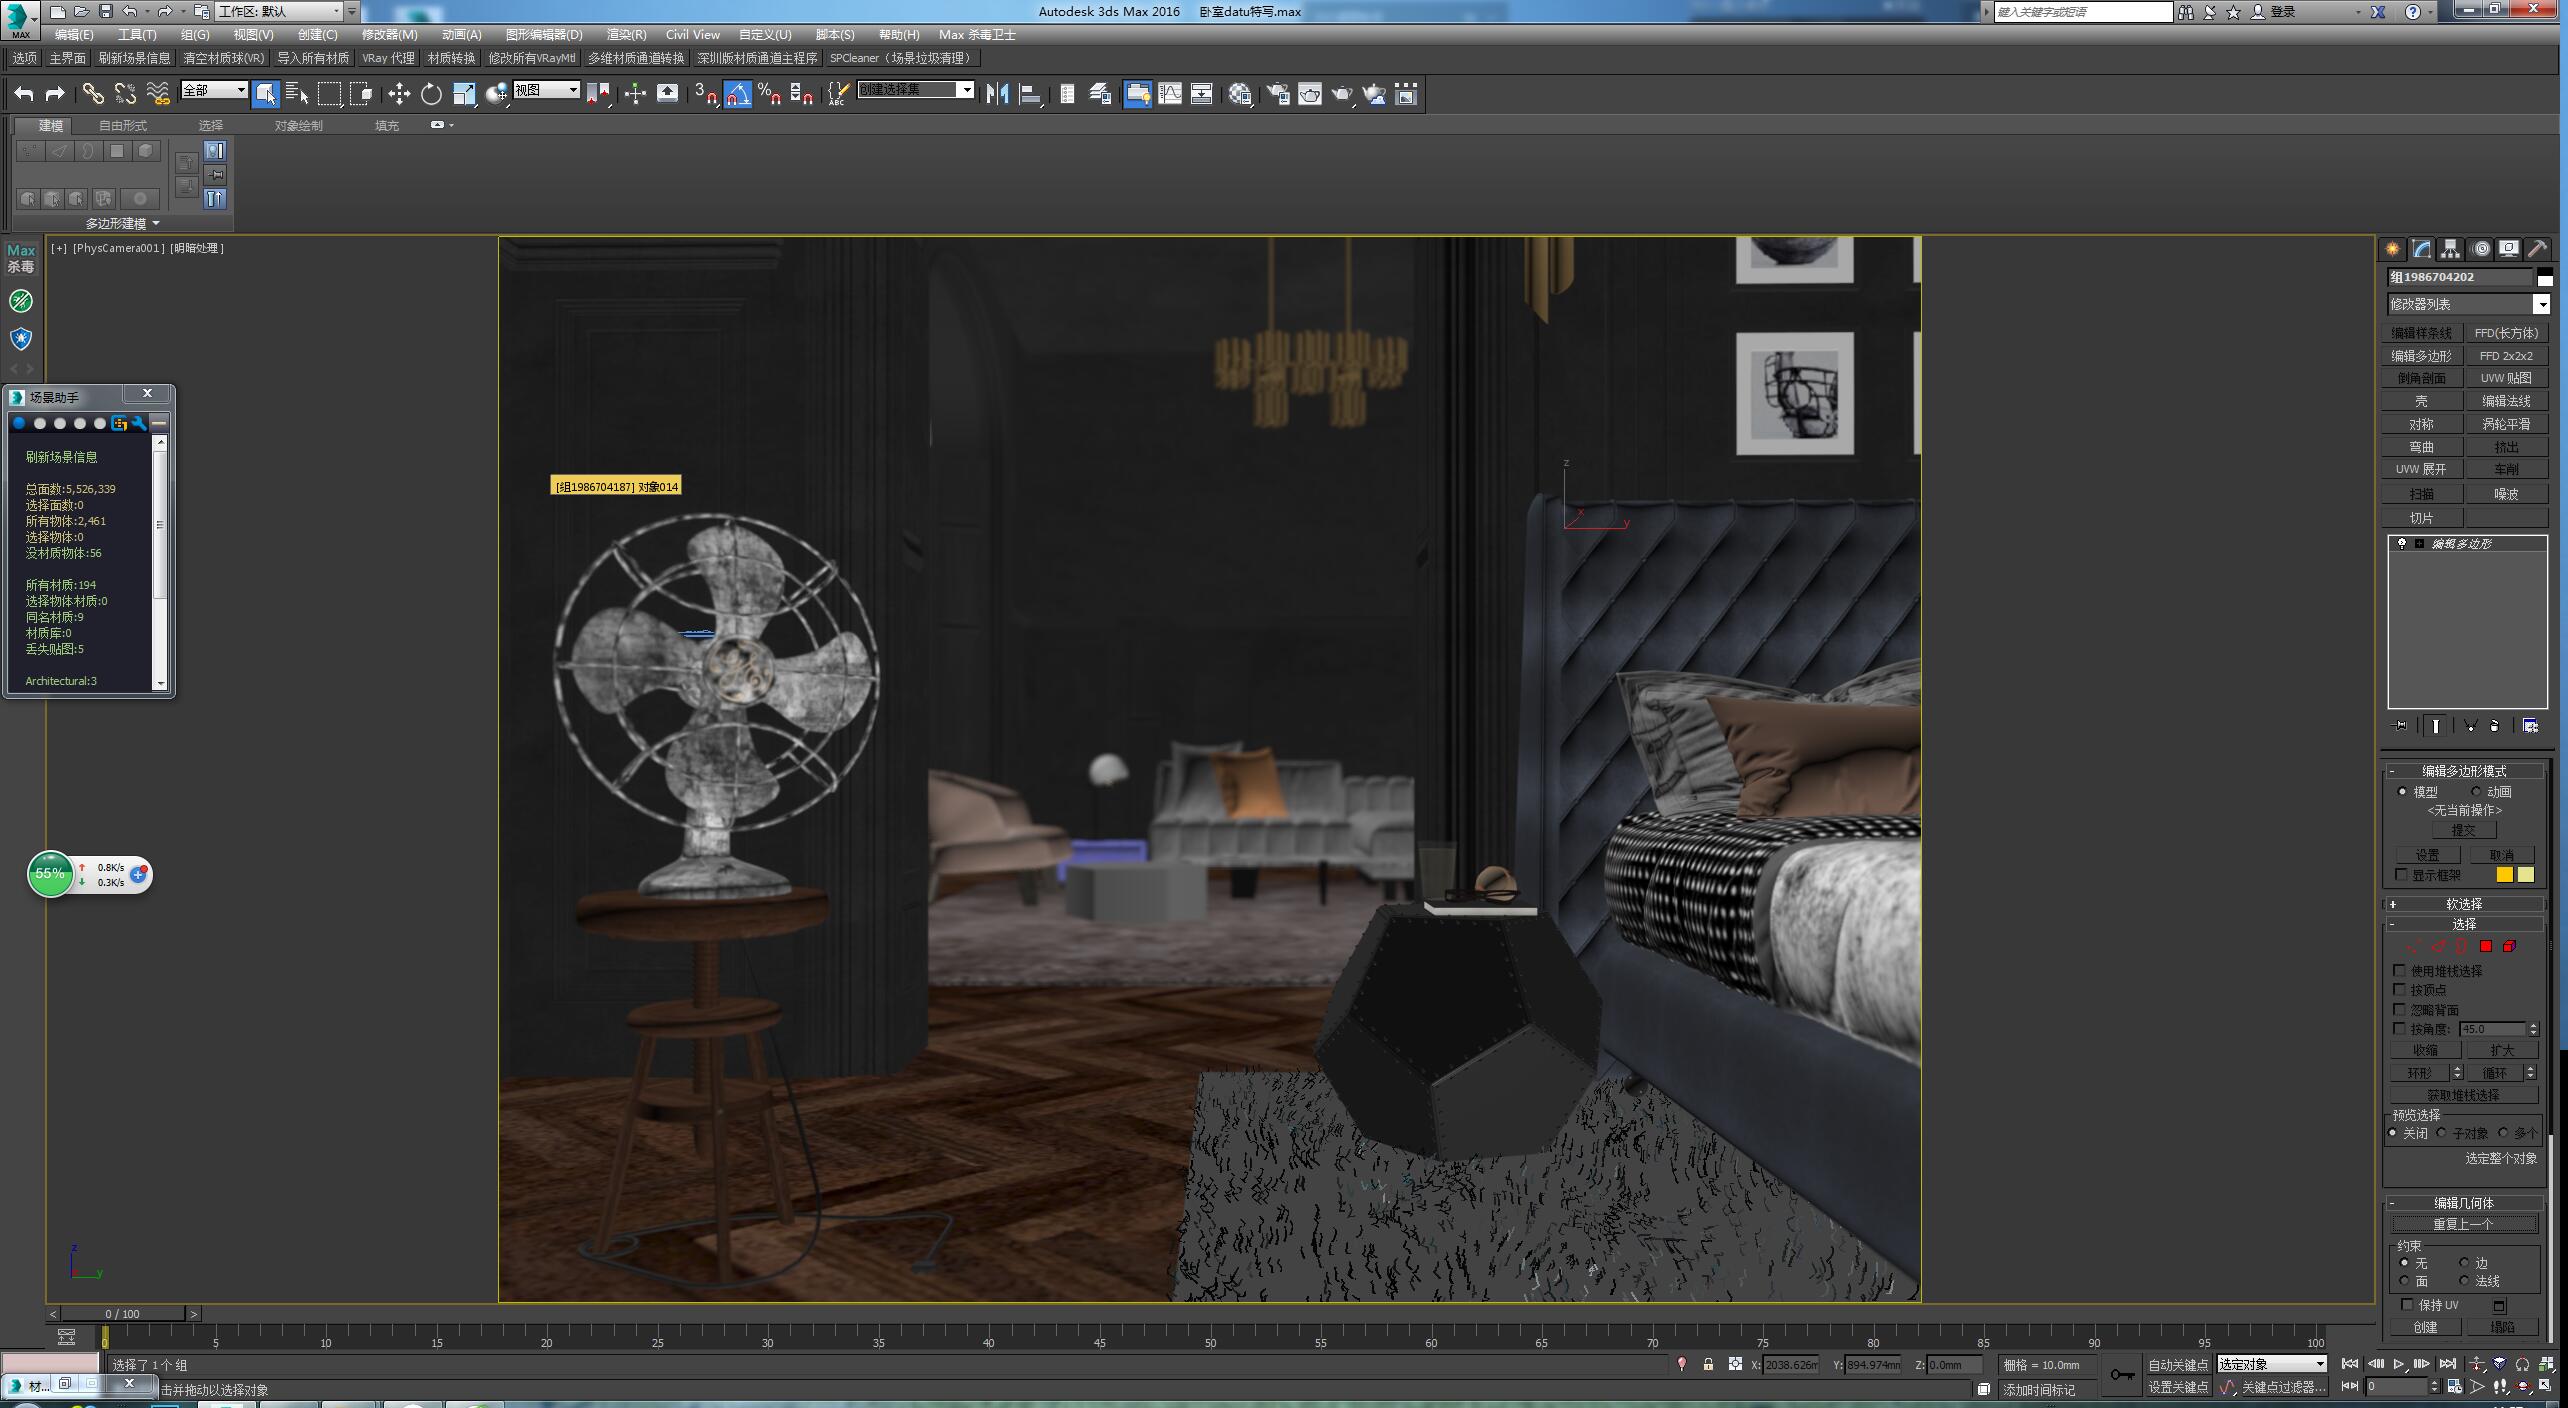Click the render teapot icon
The height and width of the screenshot is (1408, 2568).
pyautogui.click(x=1341, y=94)
